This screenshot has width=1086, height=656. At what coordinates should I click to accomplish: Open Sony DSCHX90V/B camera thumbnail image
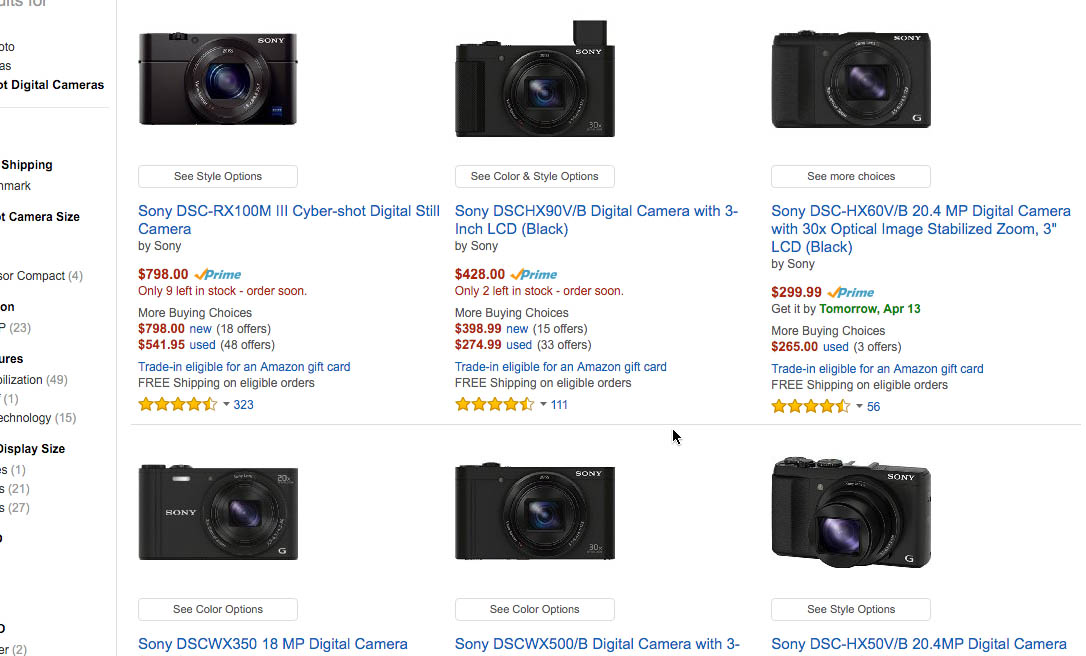point(535,80)
